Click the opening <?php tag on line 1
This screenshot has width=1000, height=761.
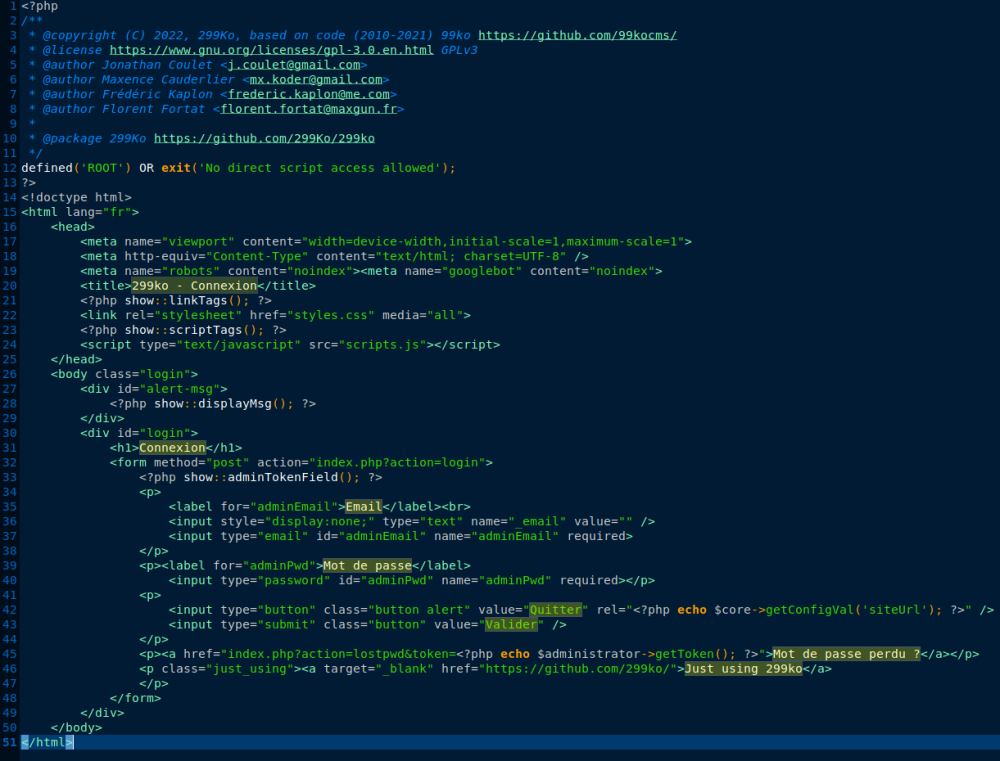pyautogui.click(x=40, y=6)
